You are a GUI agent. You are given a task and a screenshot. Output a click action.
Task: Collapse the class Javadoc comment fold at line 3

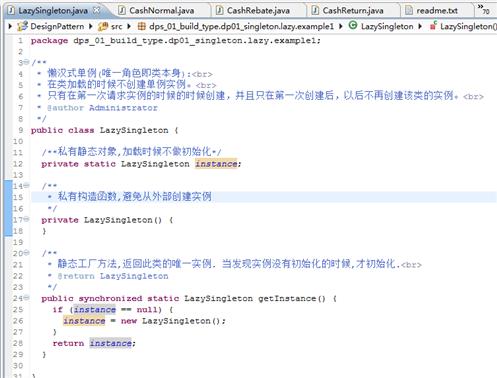pyautogui.click(x=26, y=62)
